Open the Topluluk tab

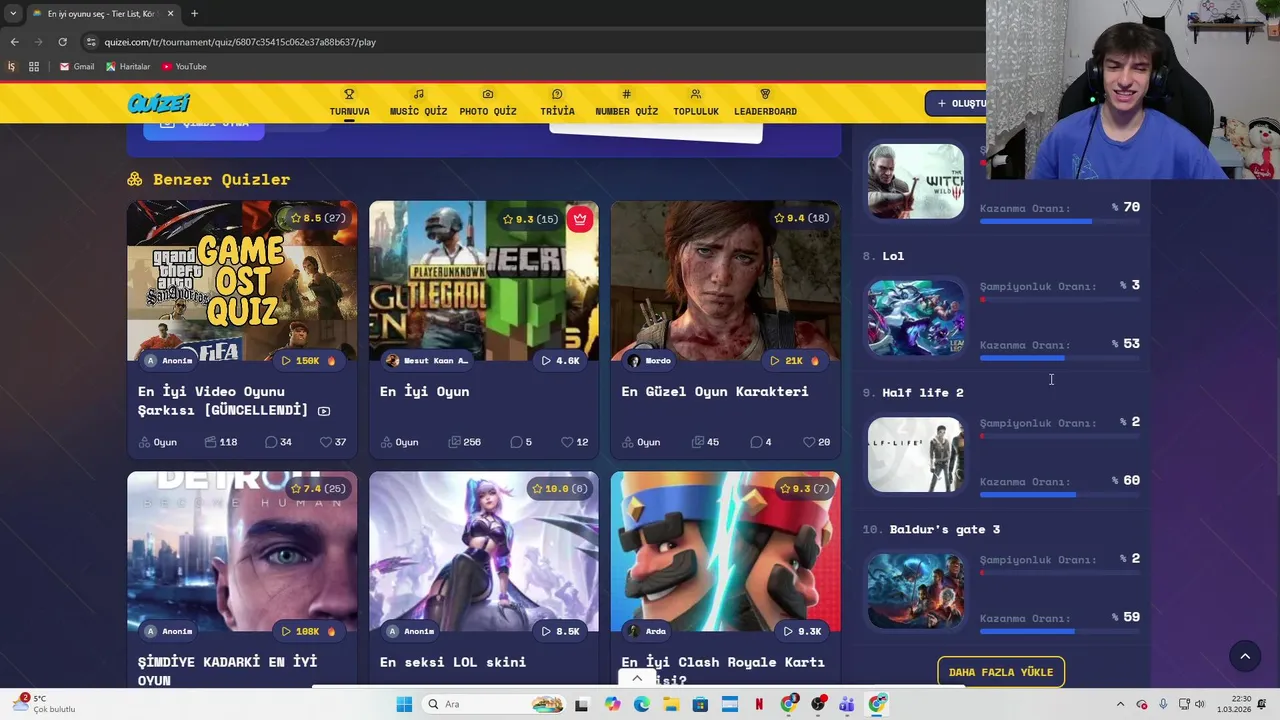pos(696,103)
